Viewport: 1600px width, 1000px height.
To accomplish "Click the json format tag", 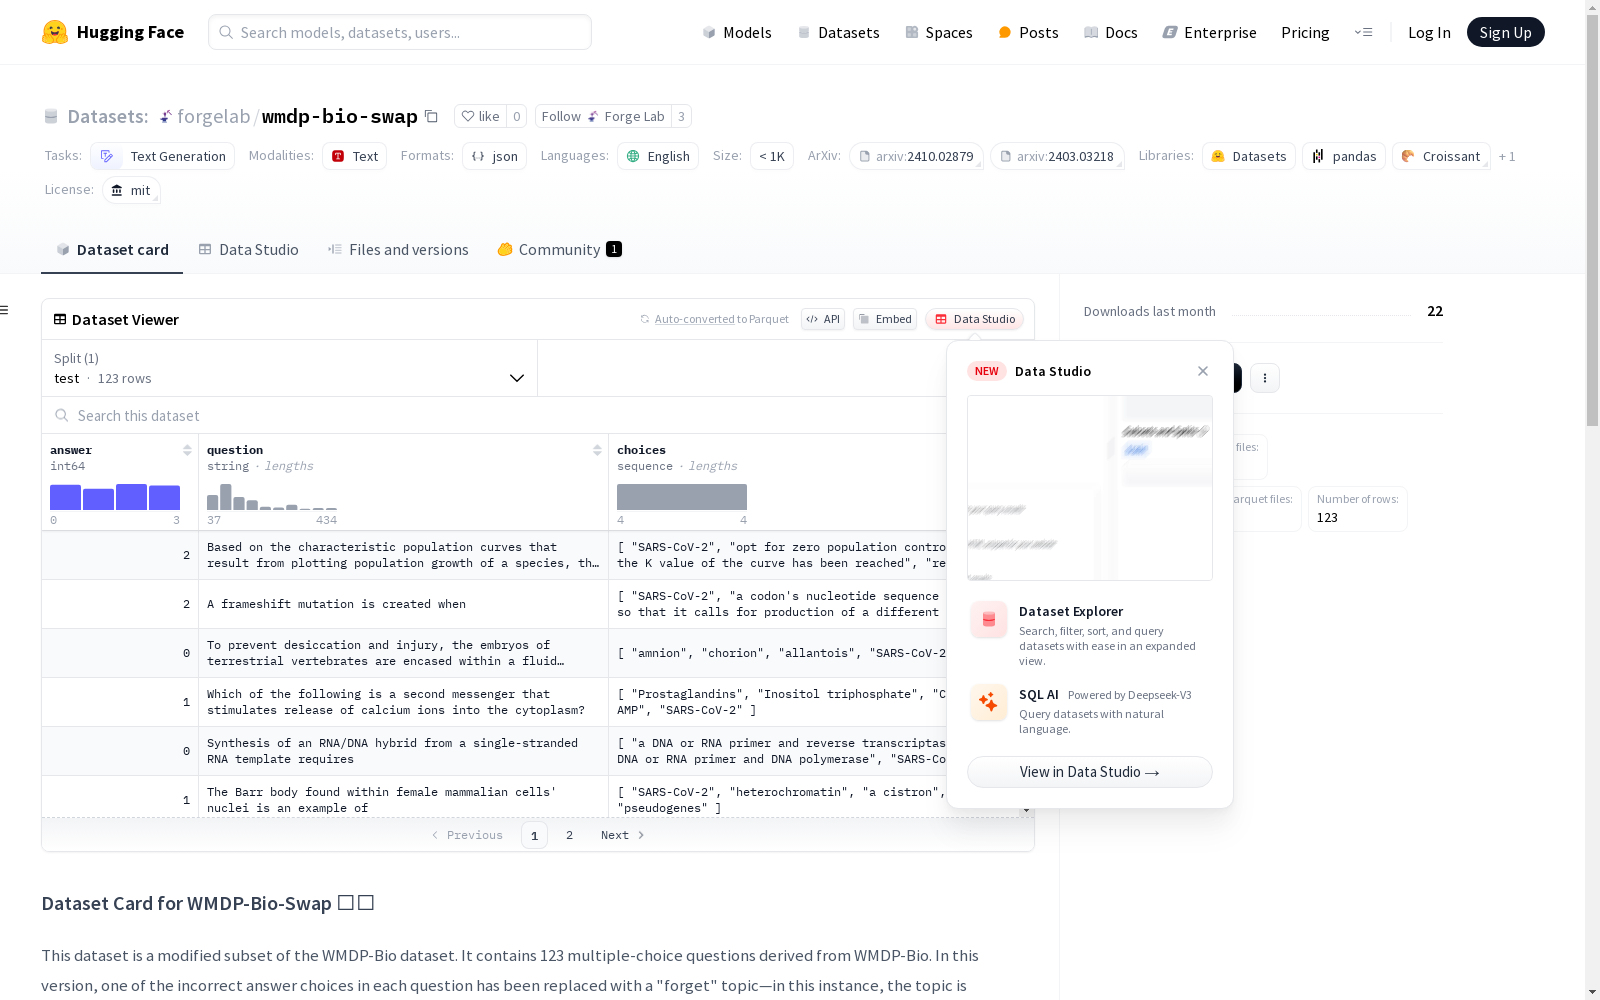I will (494, 156).
